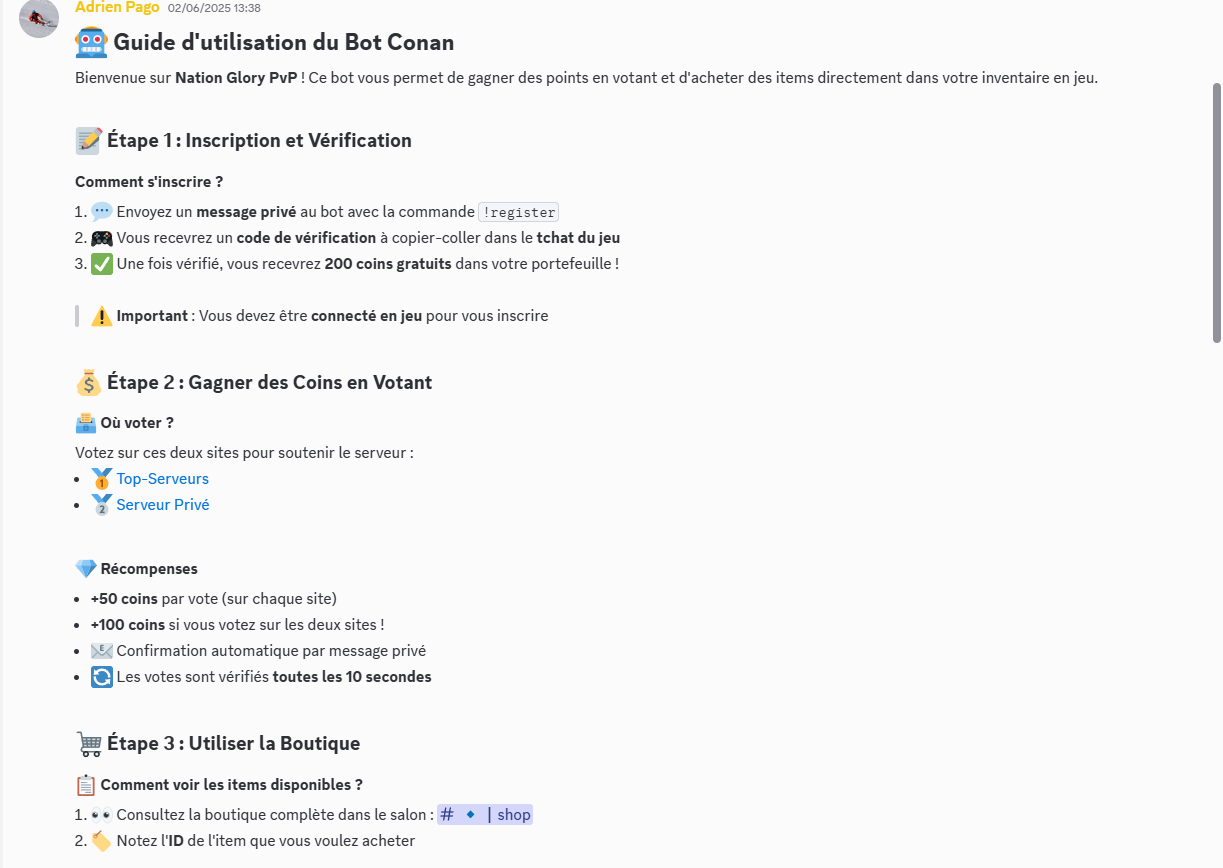Click the message timestamp 02/06/2025 13:38
This screenshot has height=868, width=1223.
coord(214,8)
